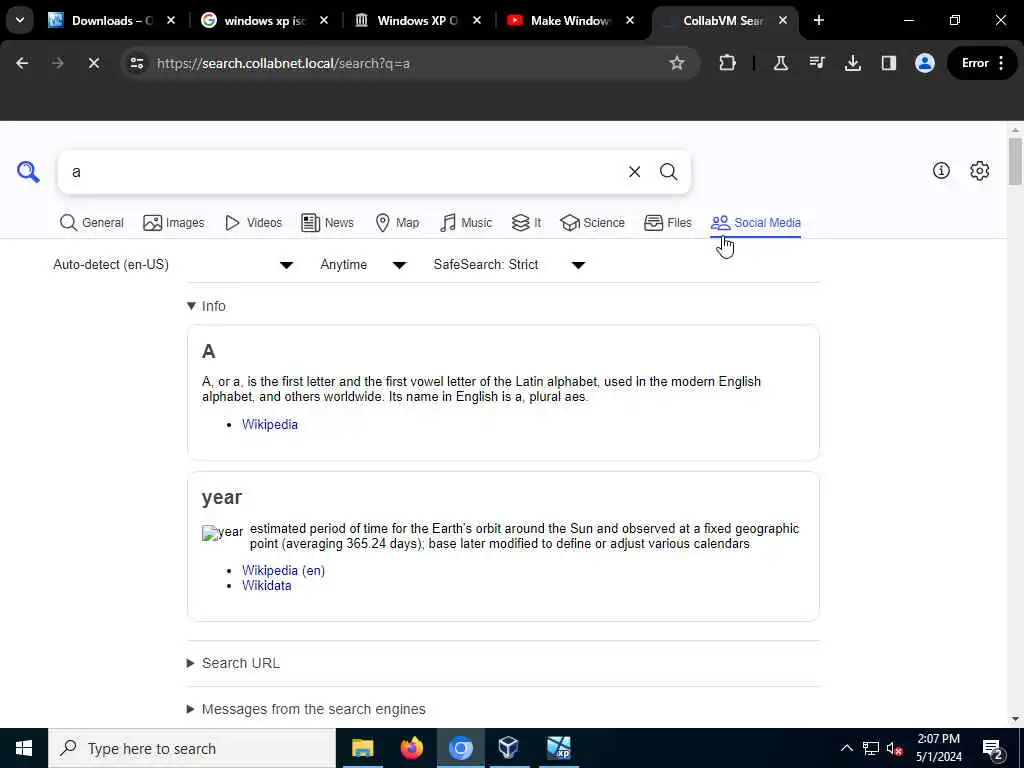Select the News search category
The width and height of the screenshot is (1024, 768).
[328, 223]
